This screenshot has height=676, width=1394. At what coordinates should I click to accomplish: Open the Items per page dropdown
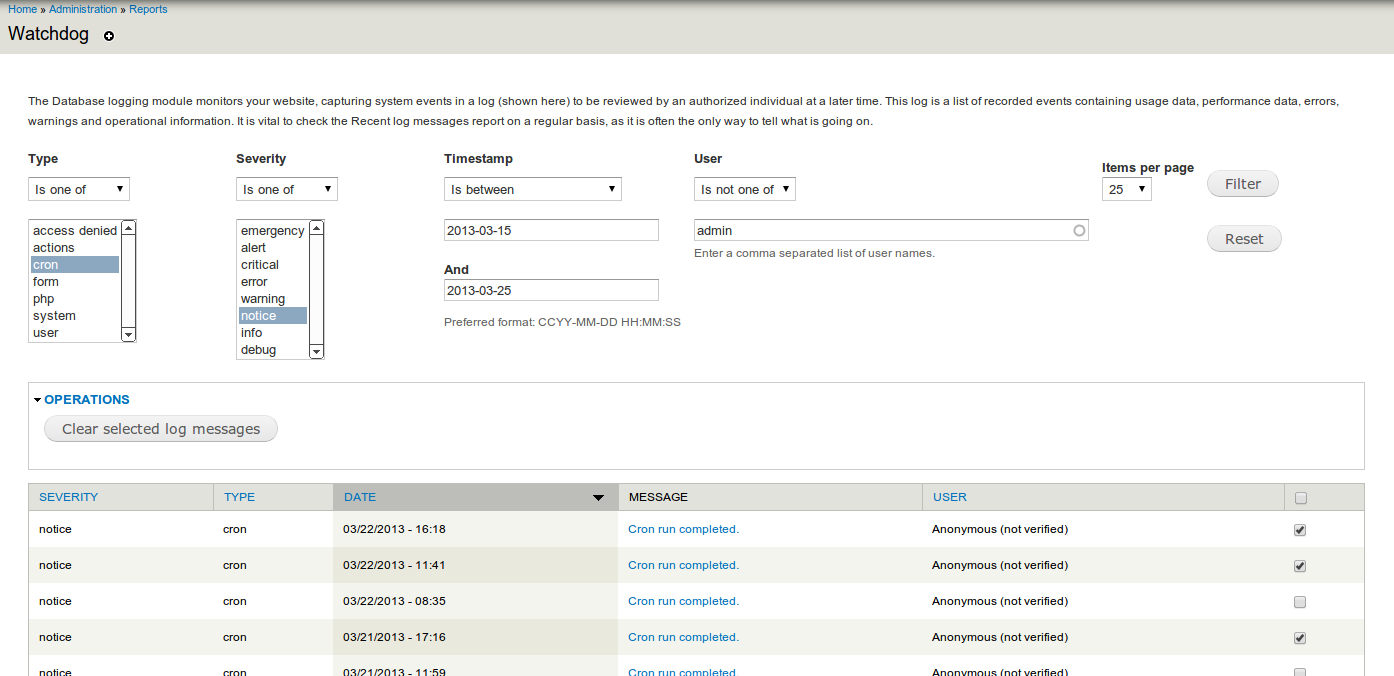(1126, 188)
